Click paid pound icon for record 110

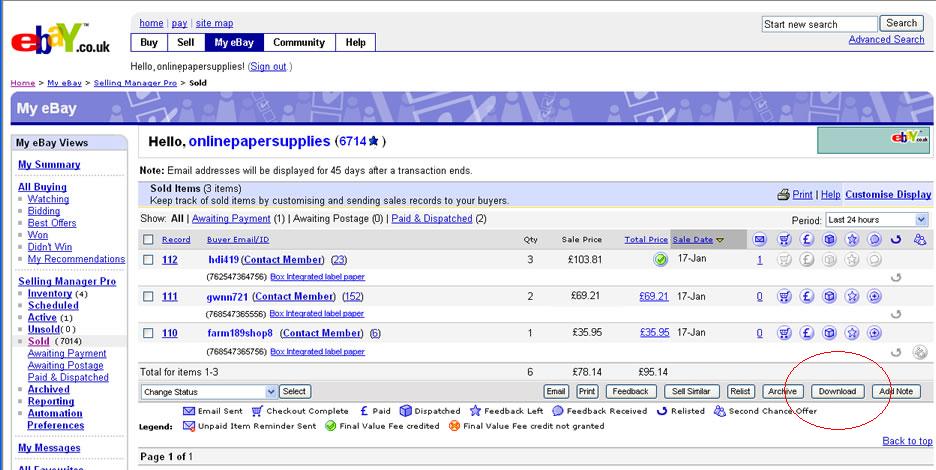(x=806, y=333)
